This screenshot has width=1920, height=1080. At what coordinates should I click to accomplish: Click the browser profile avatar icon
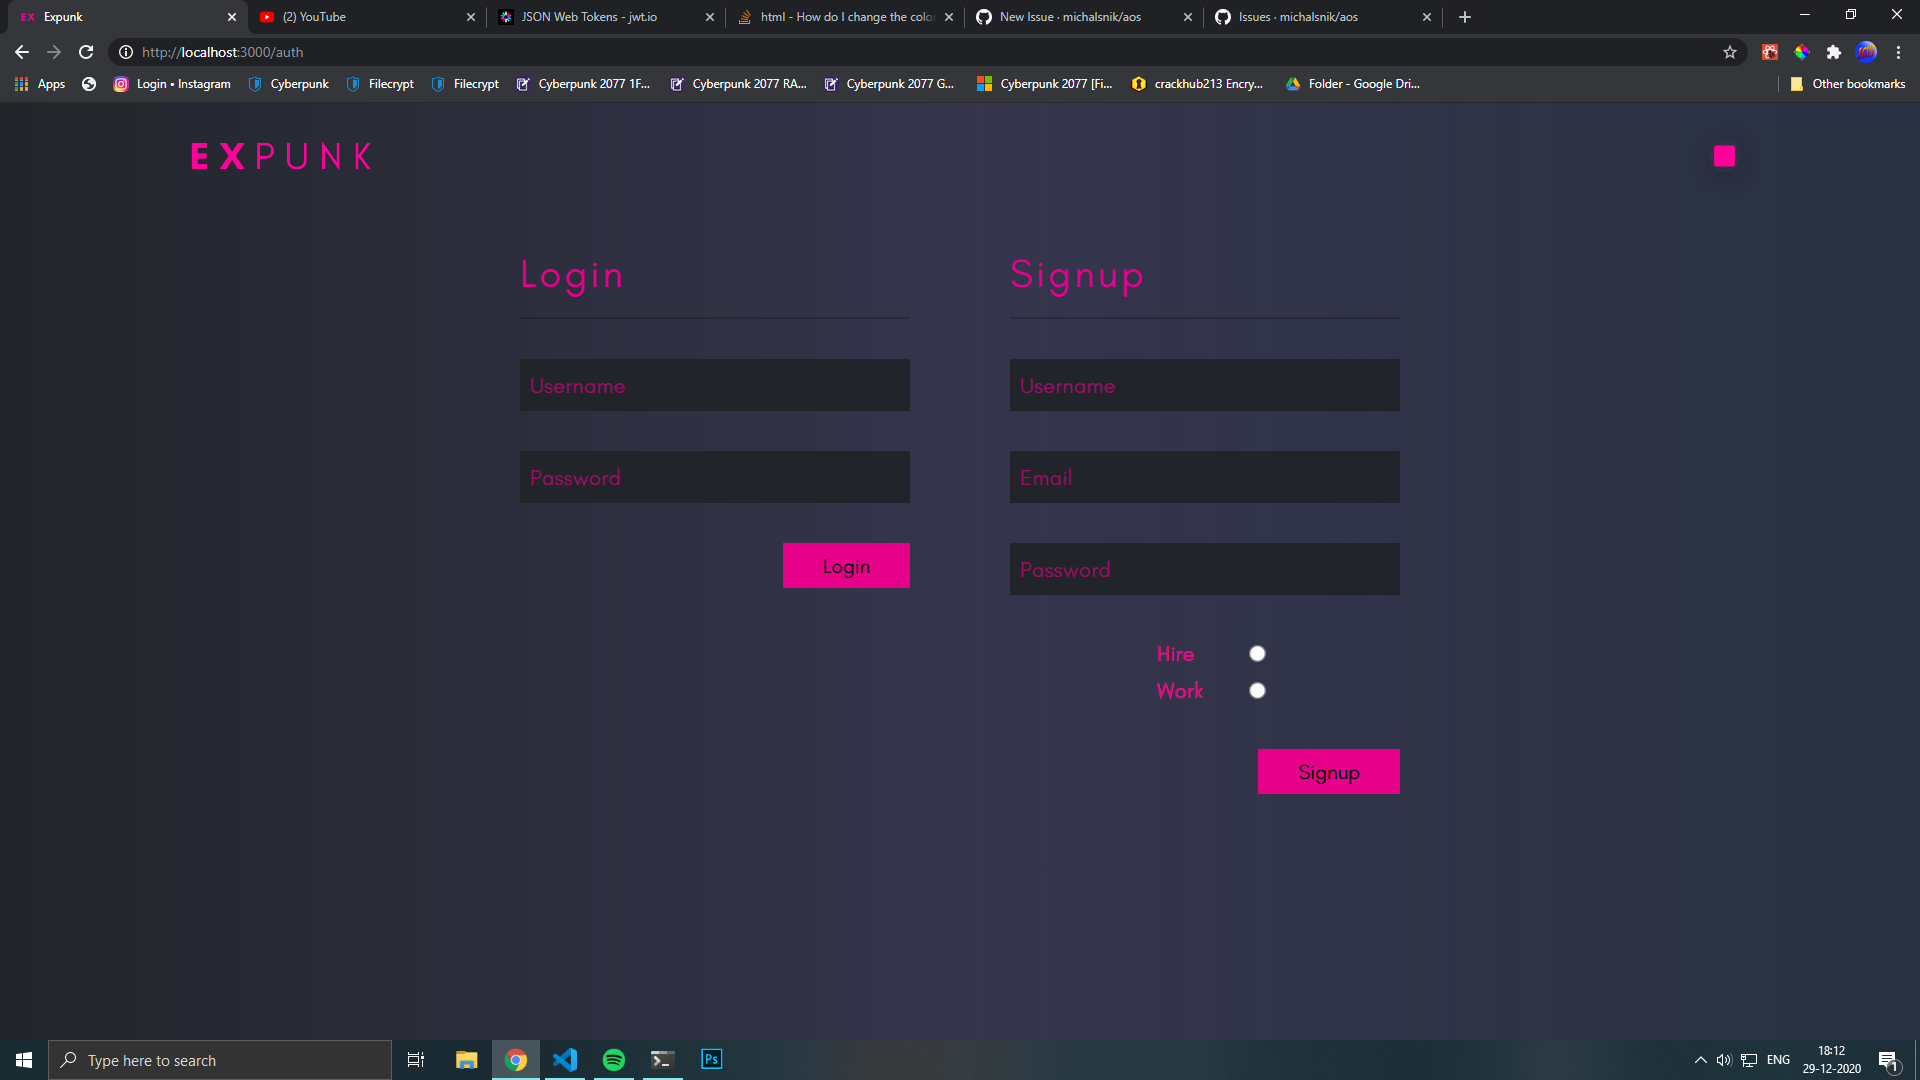(1866, 52)
